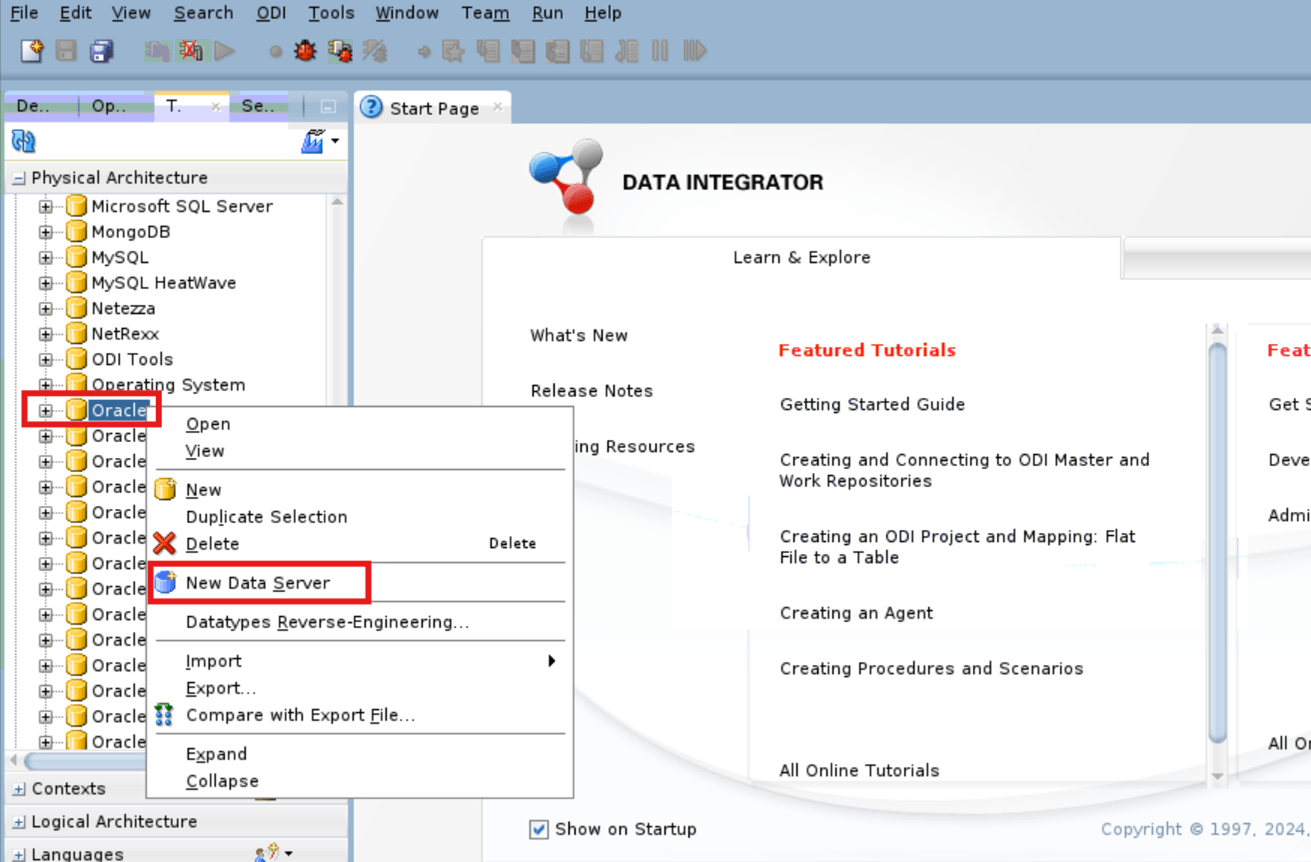Open the Tools menu
This screenshot has width=1311, height=862.
point(330,13)
